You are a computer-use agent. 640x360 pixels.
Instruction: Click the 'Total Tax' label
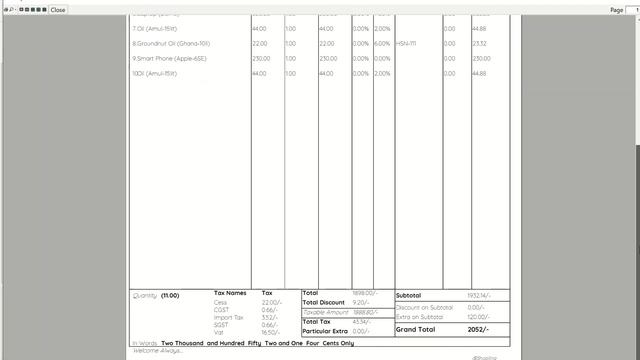(316, 322)
